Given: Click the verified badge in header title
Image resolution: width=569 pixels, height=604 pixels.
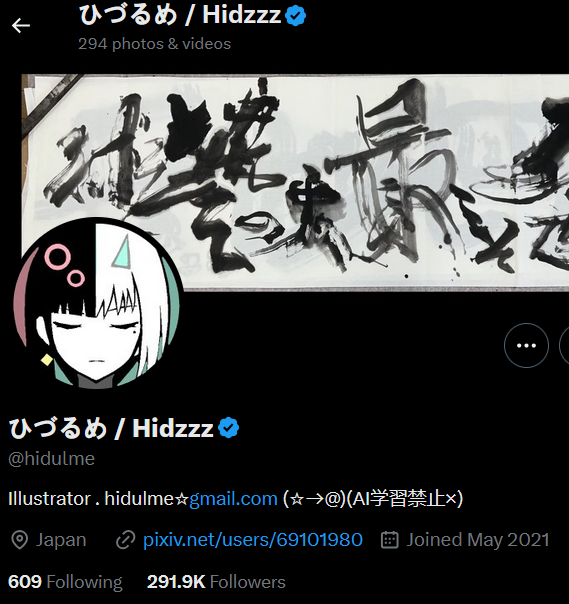Looking at the screenshot, I should [x=295, y=16].
